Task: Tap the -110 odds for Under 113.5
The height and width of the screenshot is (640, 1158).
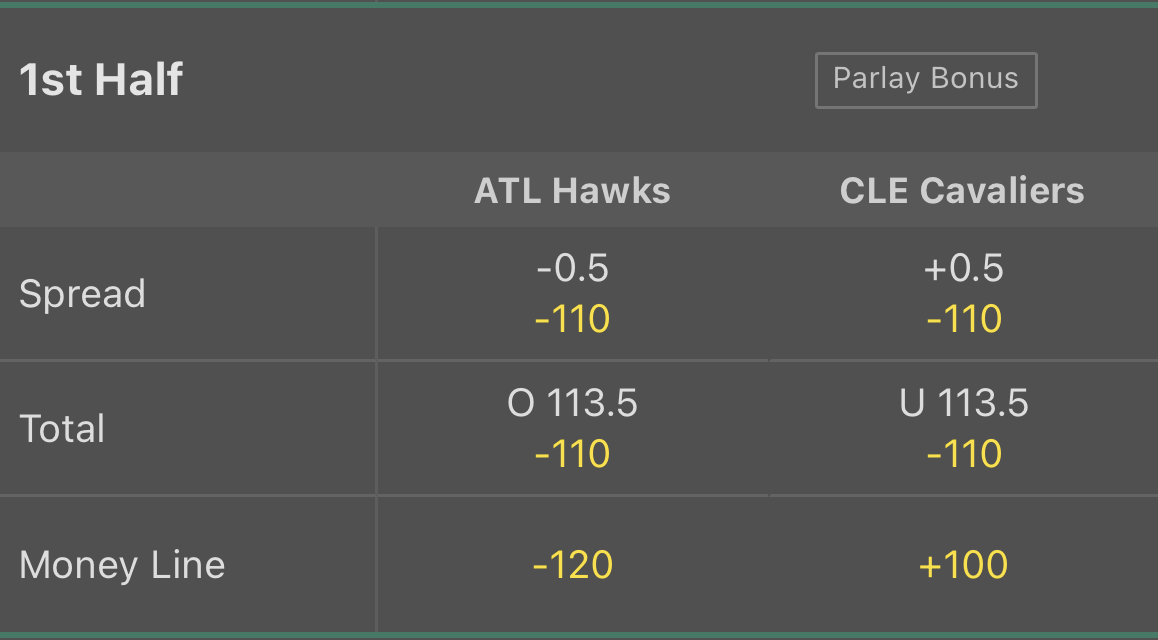Action: point(963,453)
